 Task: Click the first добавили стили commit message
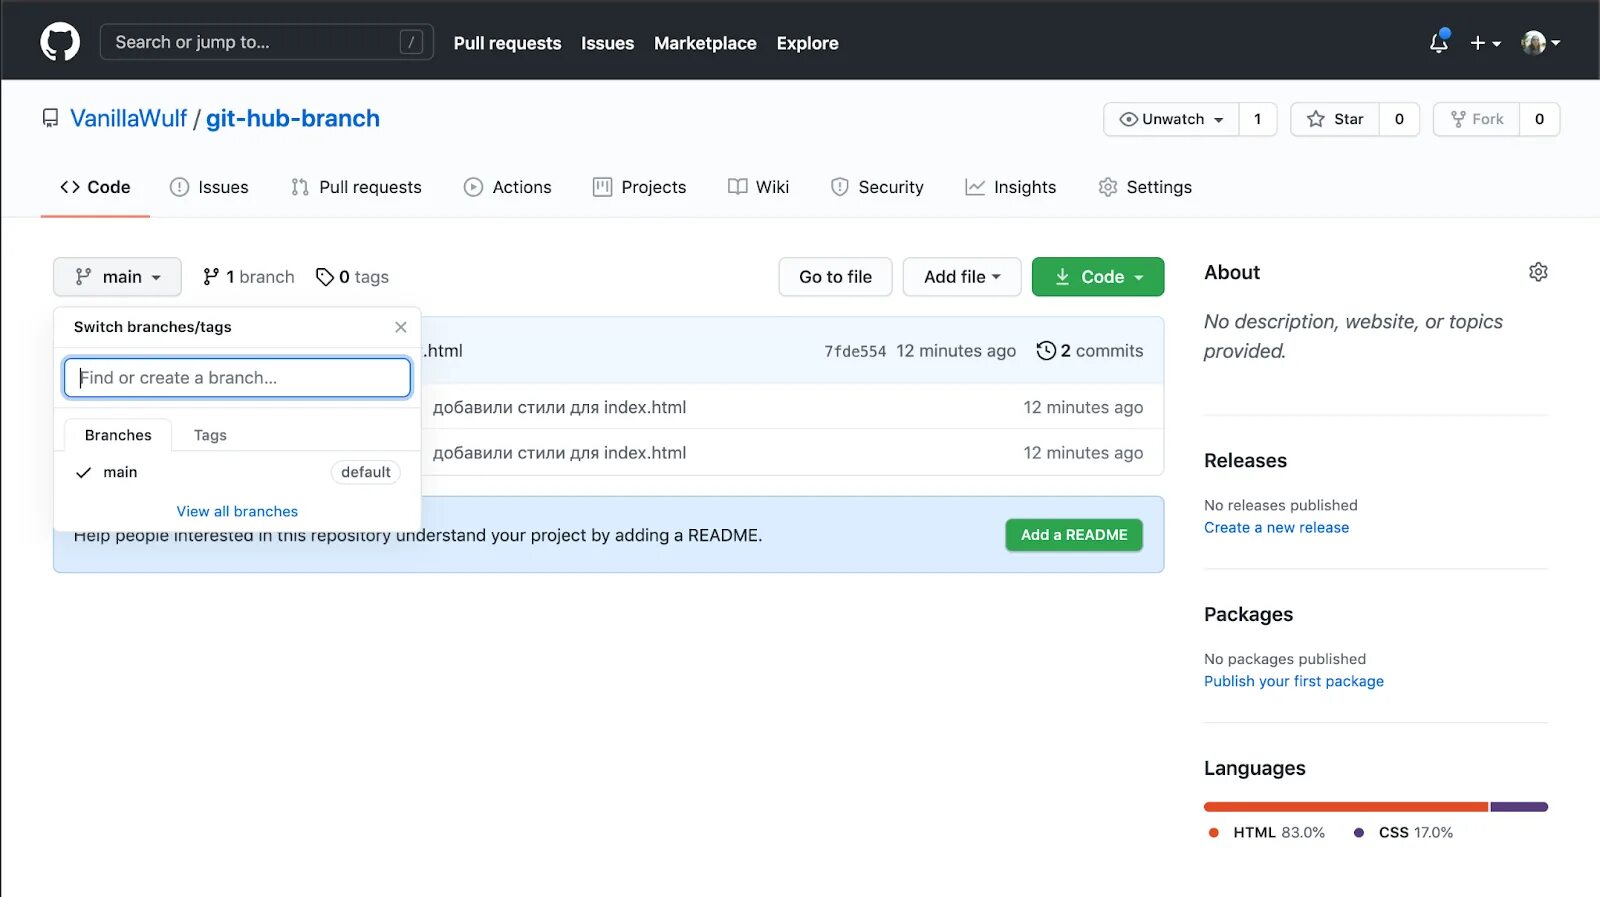(559, 407)
